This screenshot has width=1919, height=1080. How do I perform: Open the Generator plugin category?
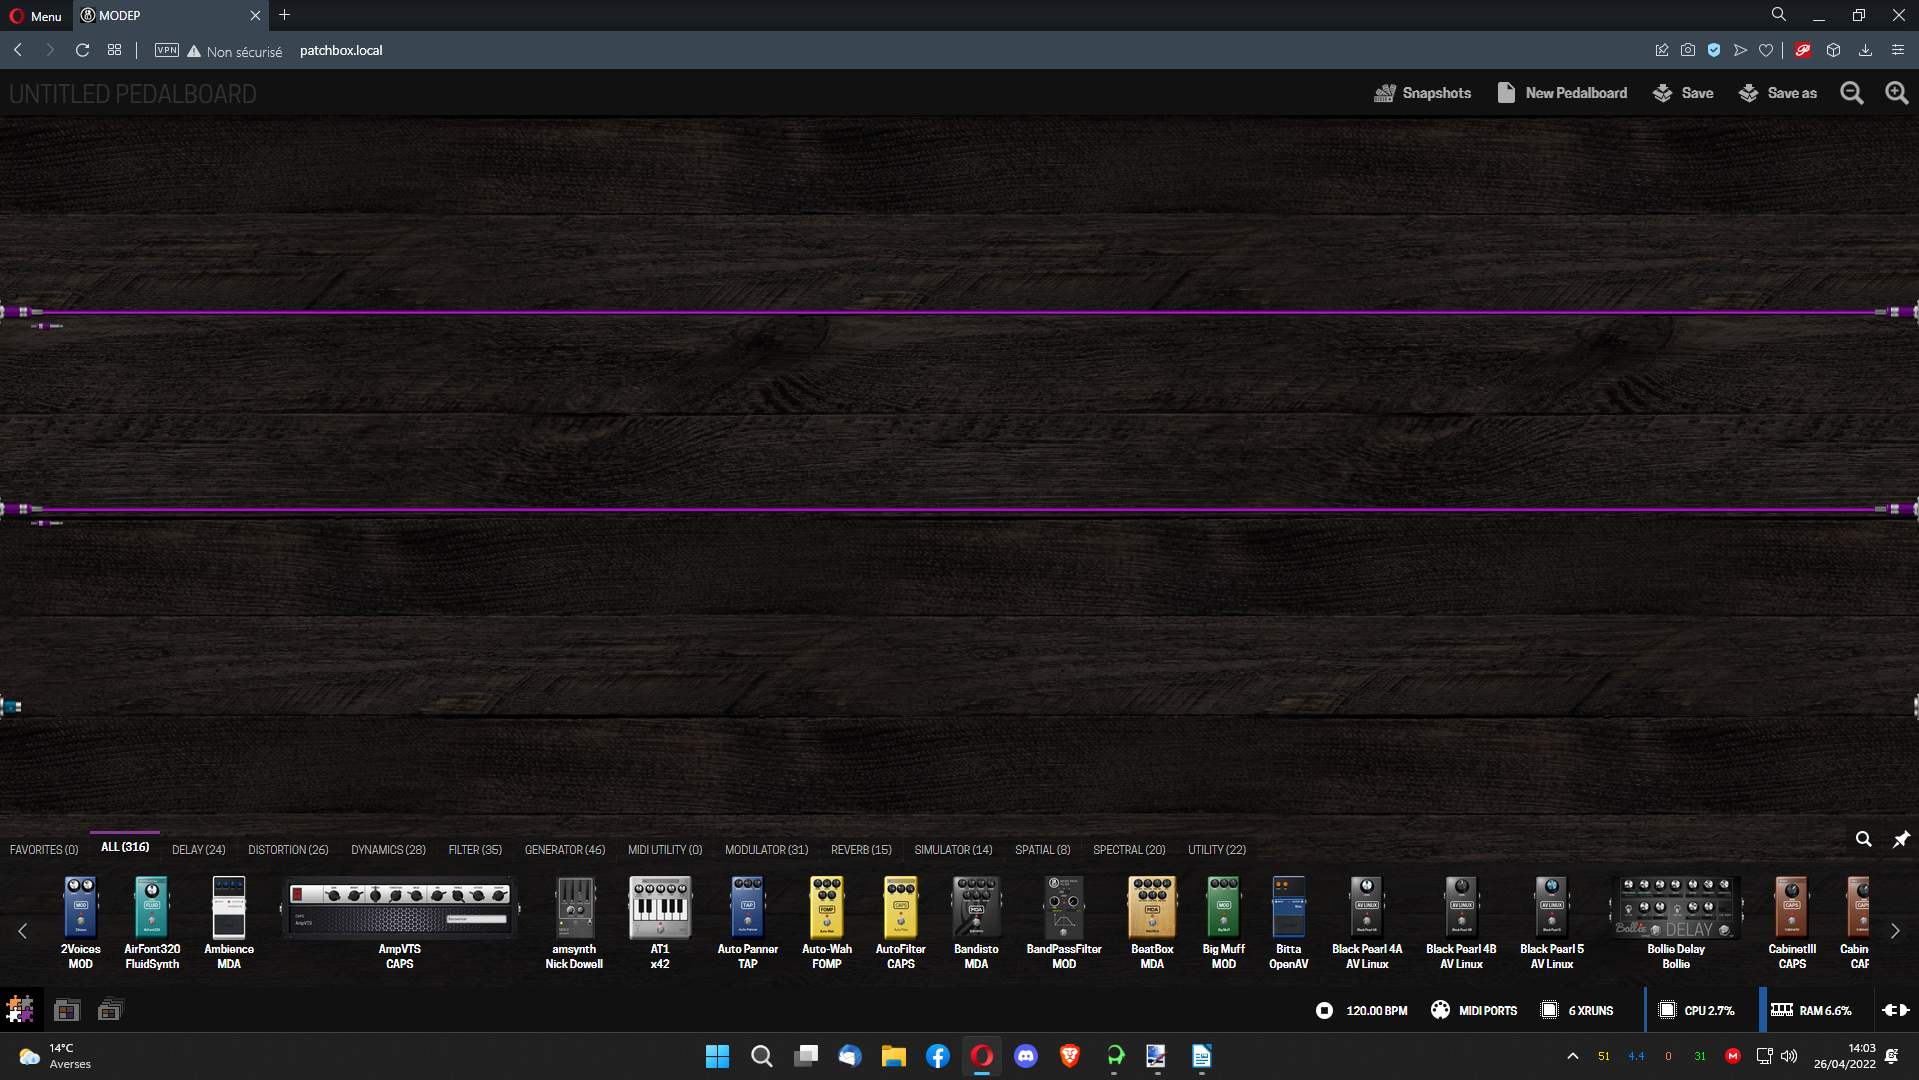pos(565,850)
